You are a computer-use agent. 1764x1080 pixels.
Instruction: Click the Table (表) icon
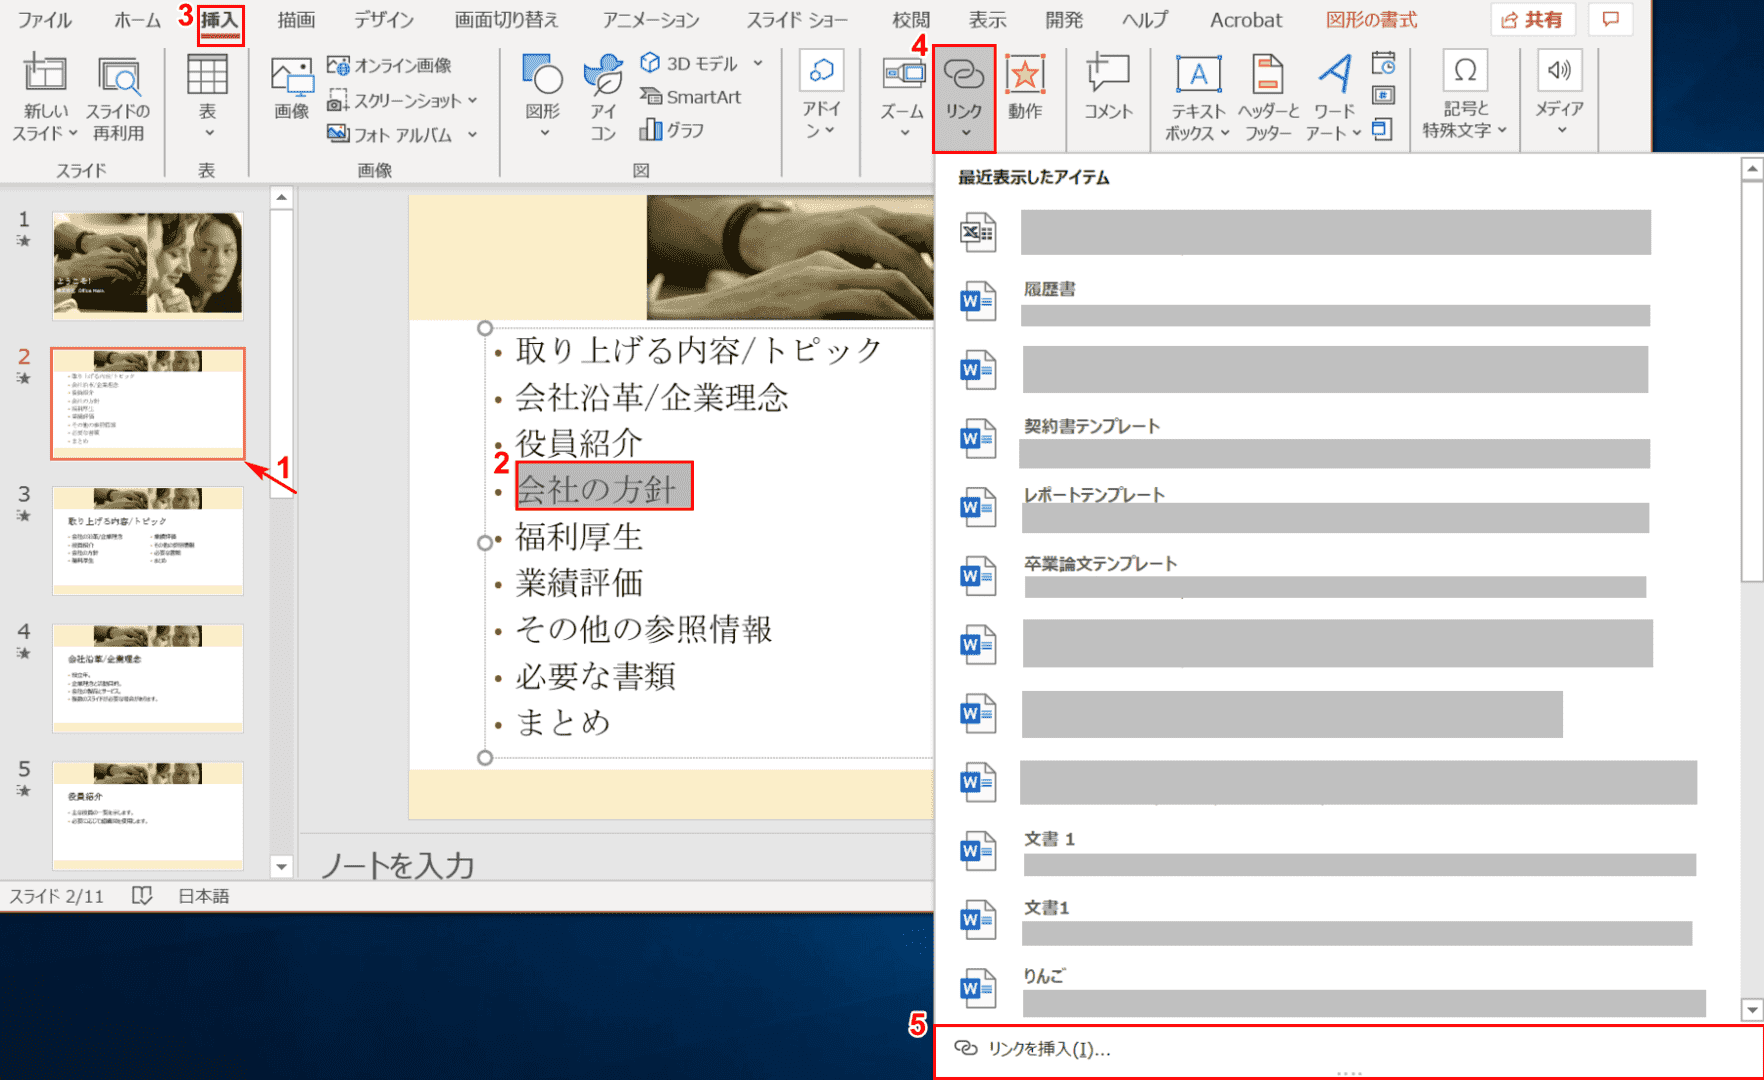(x=207, y=75)
